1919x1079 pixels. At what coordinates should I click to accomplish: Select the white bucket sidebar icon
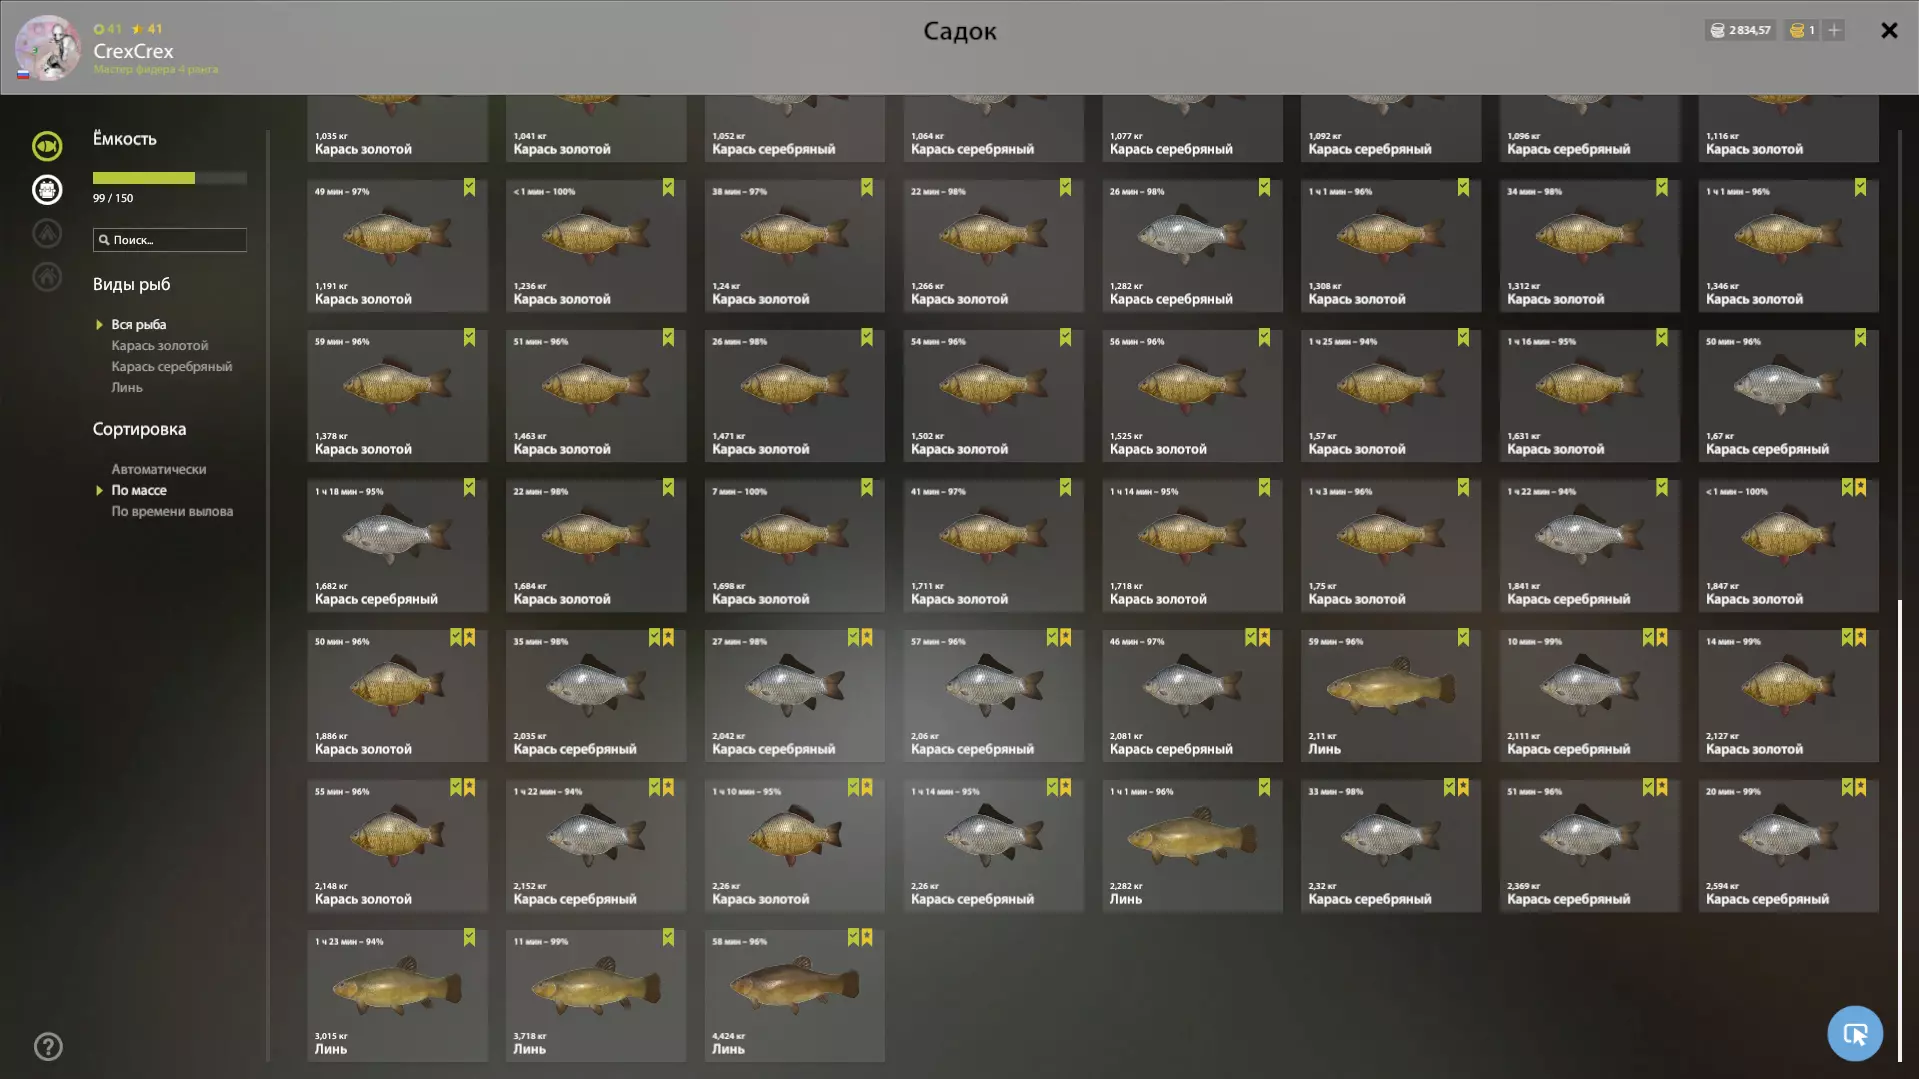(47, 190)
